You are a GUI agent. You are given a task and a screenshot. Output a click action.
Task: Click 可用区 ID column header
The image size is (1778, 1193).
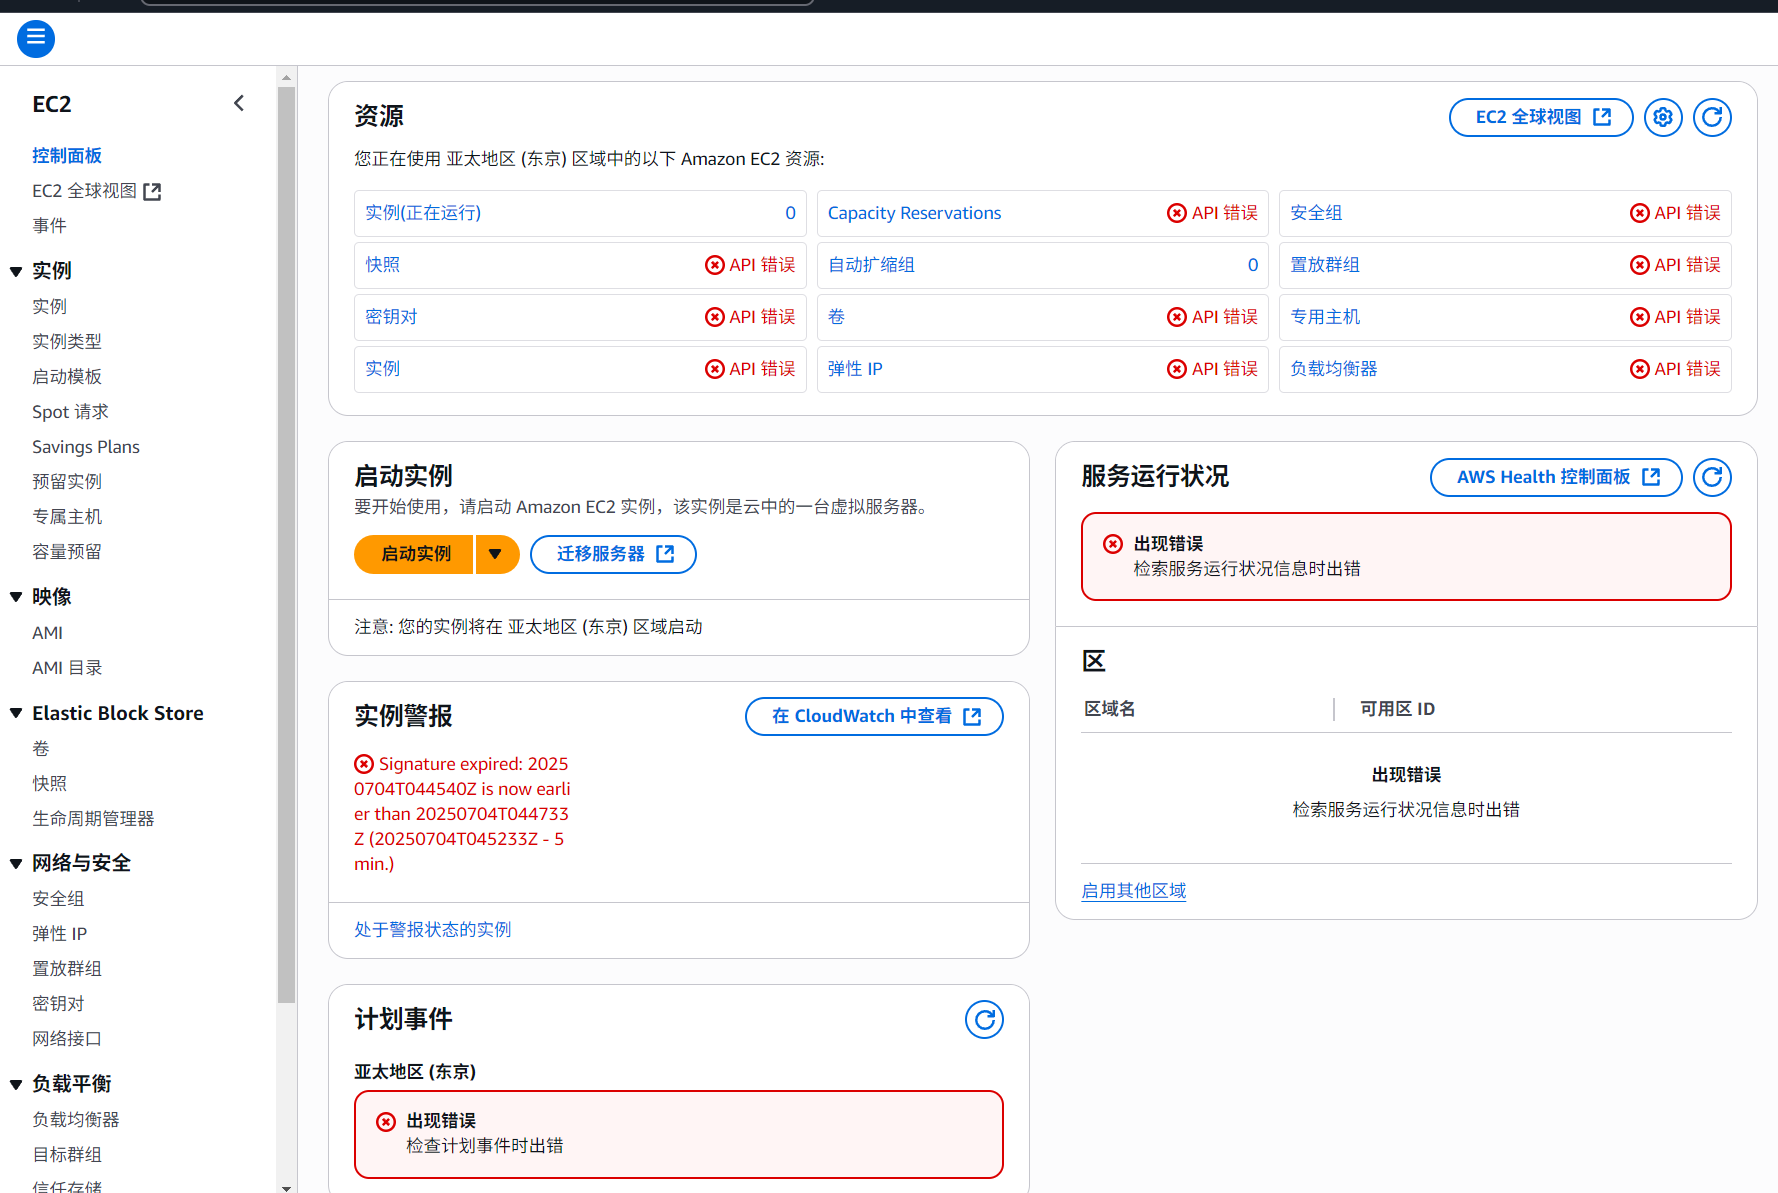click(1397, 709)
